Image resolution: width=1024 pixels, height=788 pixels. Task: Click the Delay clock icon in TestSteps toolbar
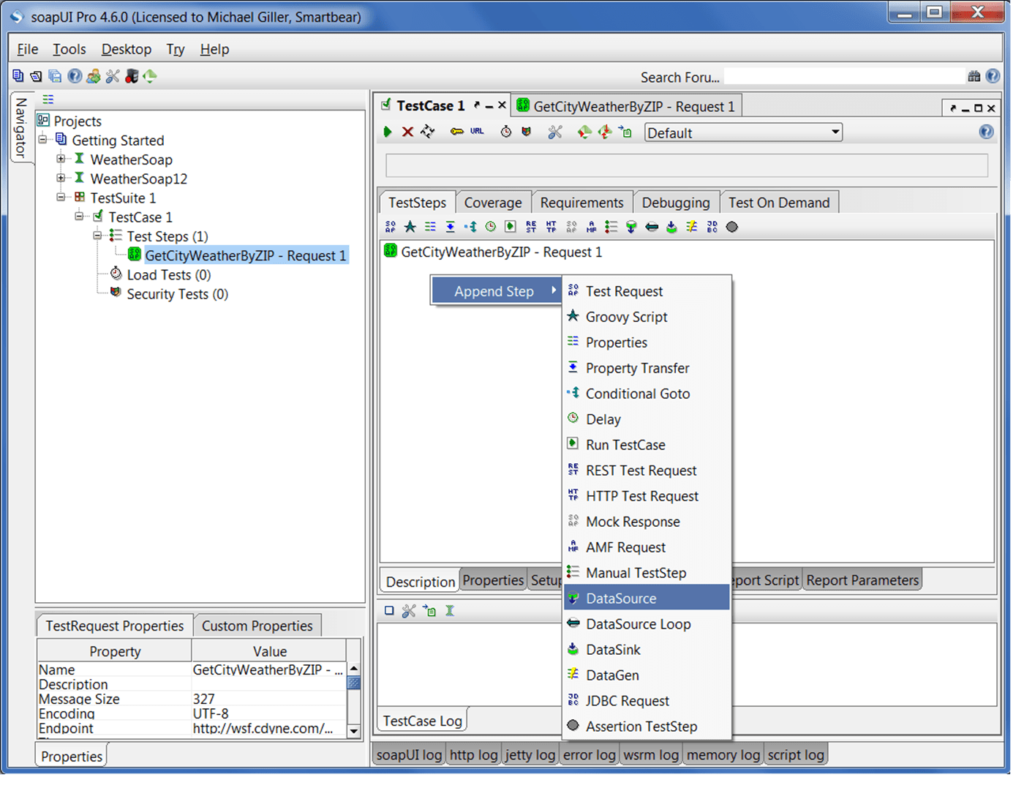490,227
